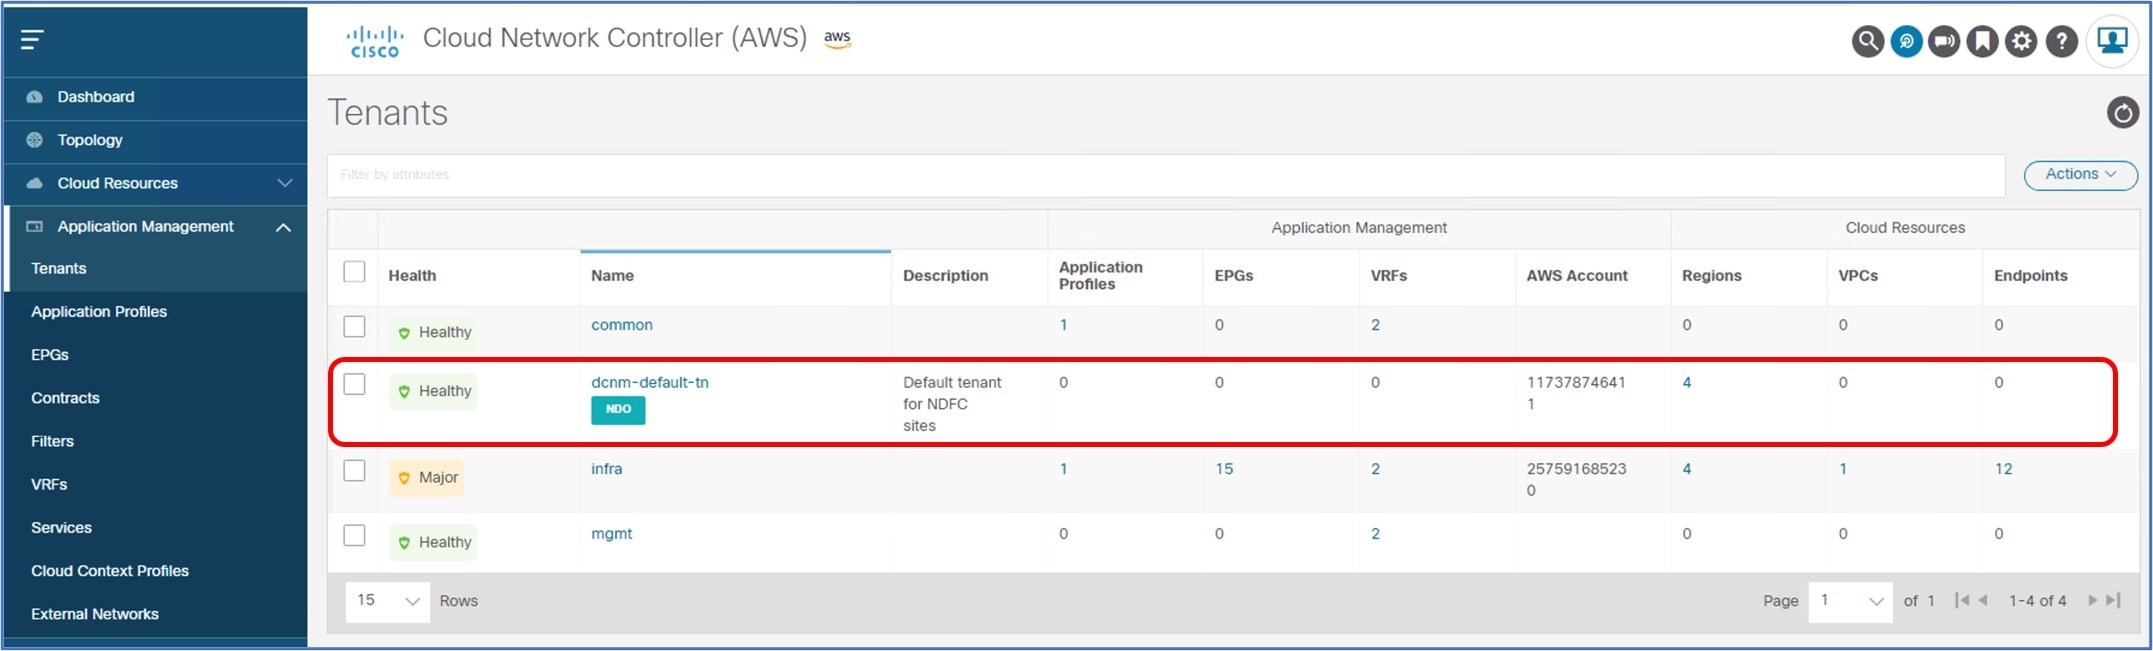Click the Dashboard cloud icon in sidebar
This screenshot has width=2153, height=651.
35,97
